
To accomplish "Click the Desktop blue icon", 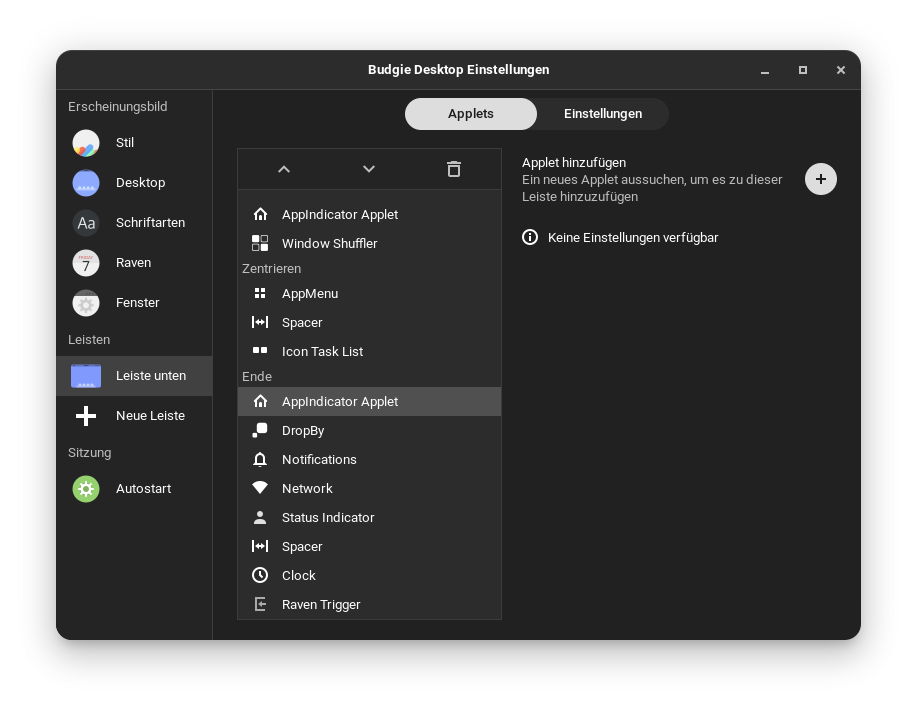I will click(x=86, y=183).
